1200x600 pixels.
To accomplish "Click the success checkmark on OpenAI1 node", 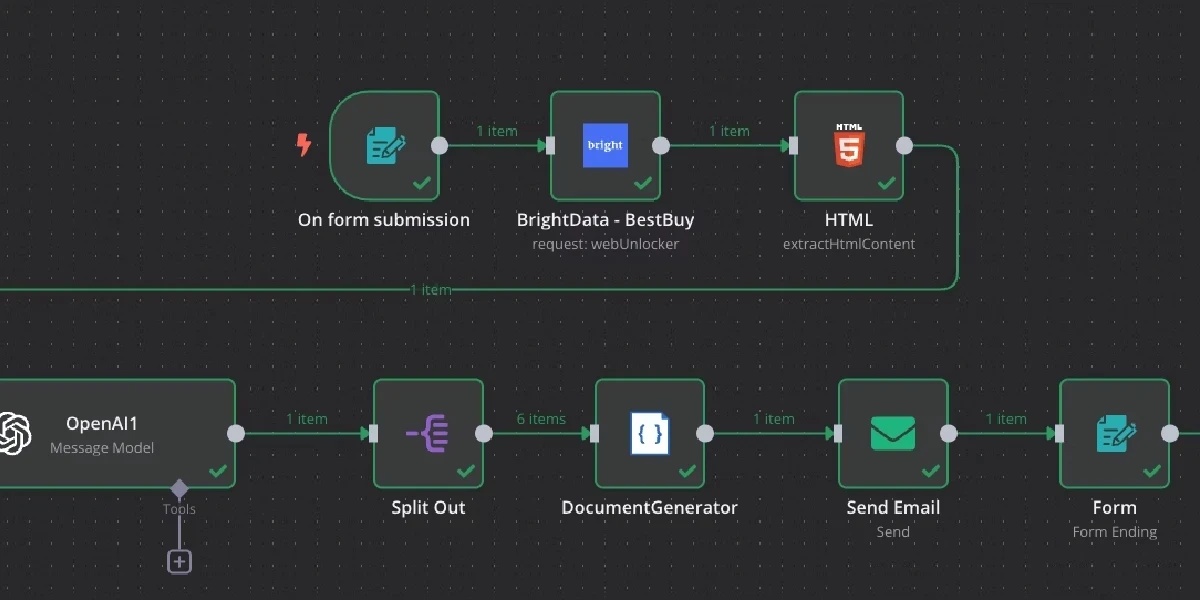I will 217,471.
